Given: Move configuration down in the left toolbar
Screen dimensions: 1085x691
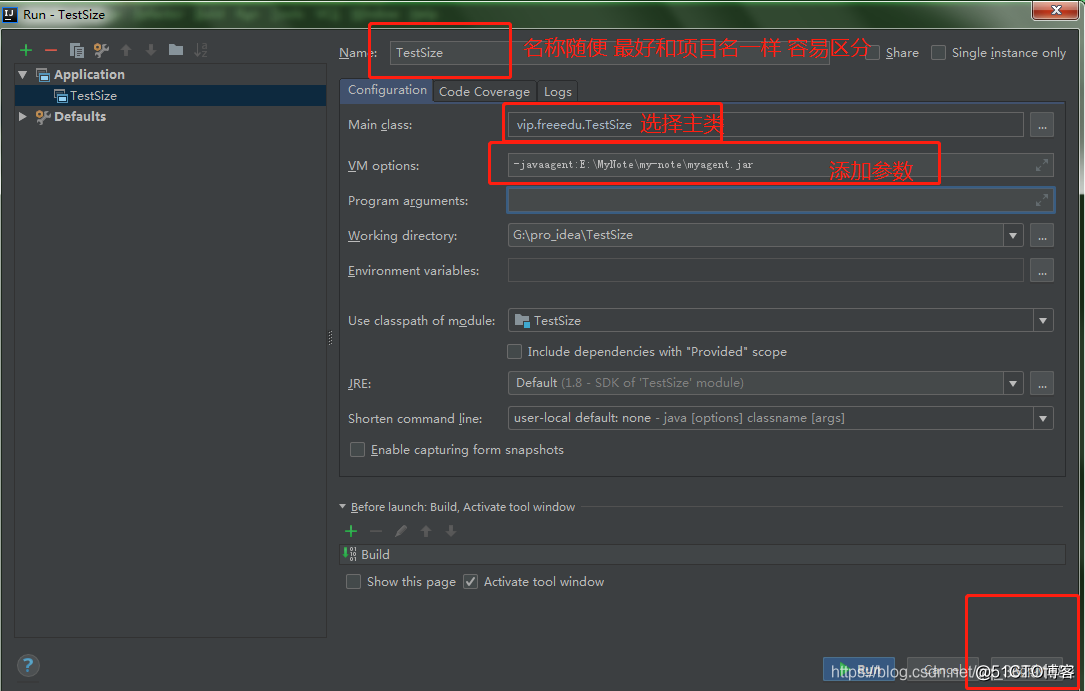Looking at the screenshot, I should [x=151, y=50].
